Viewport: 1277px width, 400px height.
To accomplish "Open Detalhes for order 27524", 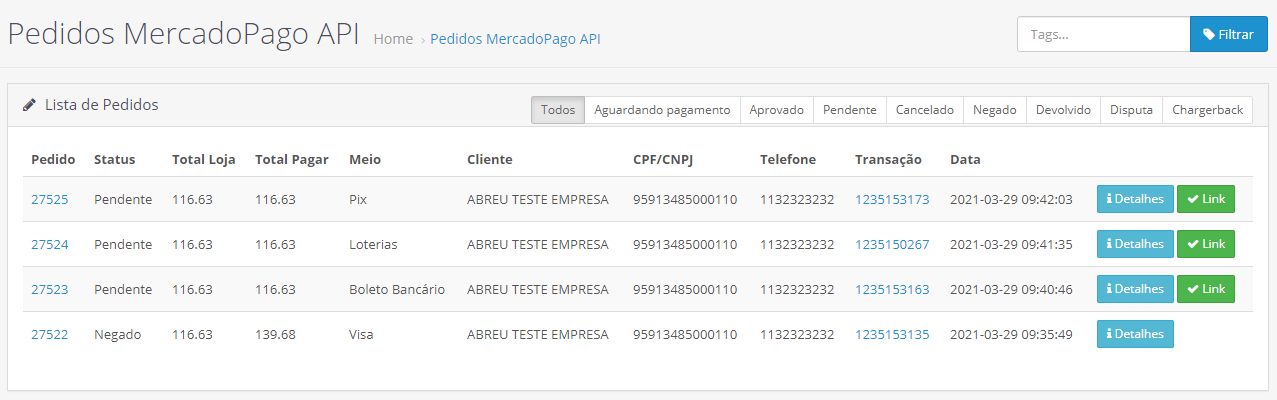I will click(1135, 244).
